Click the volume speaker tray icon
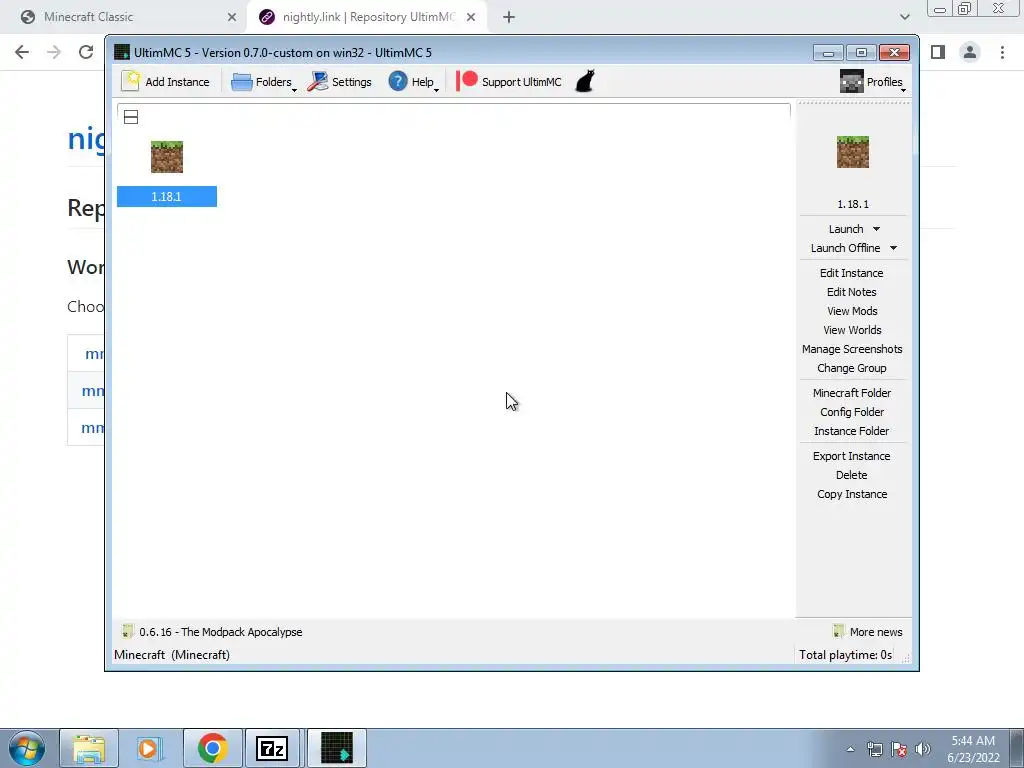The image size is (1024, 768). click(x=923, y=749)
